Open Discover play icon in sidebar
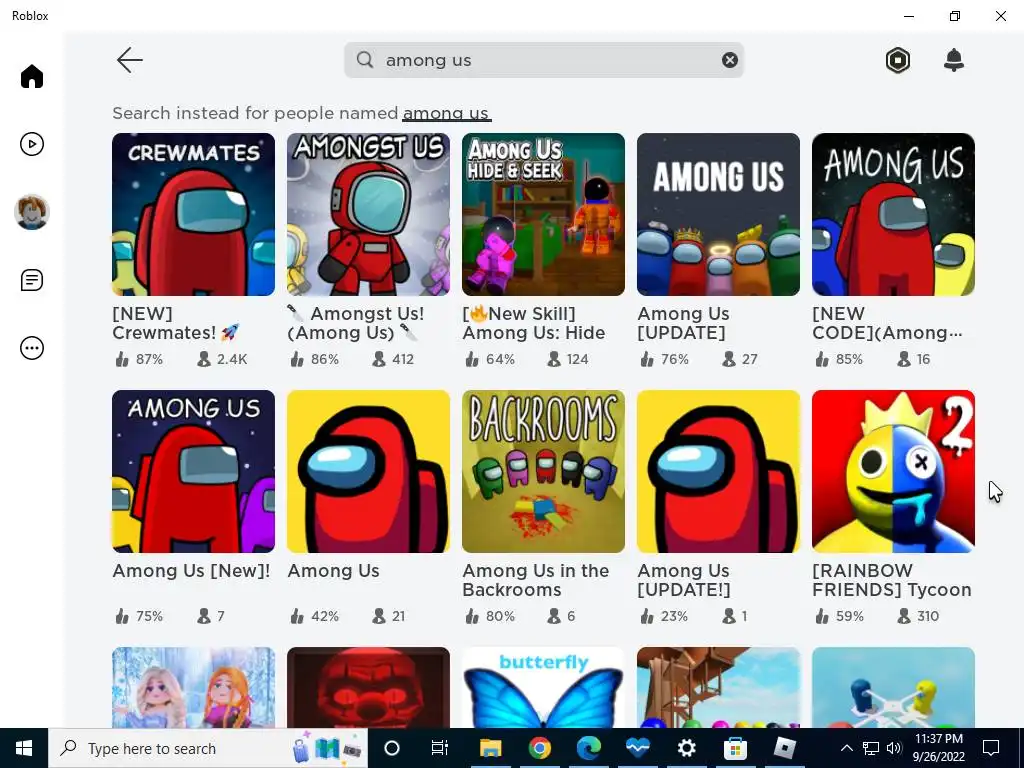 [31, 144]
